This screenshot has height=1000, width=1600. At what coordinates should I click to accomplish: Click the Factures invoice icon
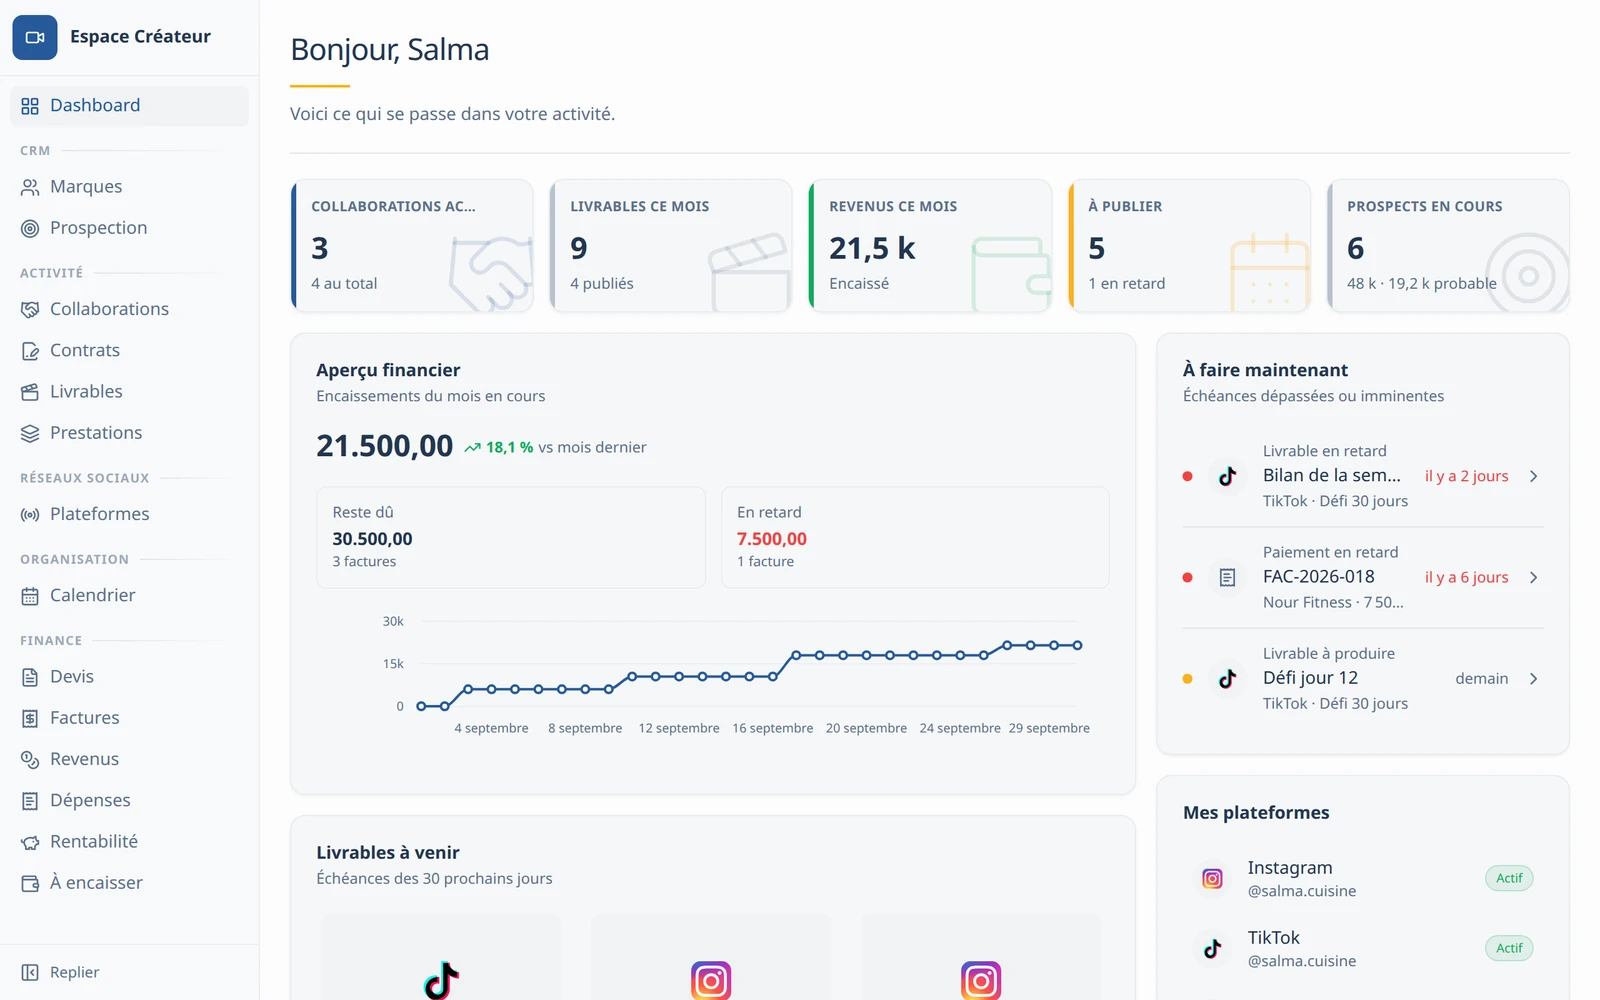coord(30,718)
